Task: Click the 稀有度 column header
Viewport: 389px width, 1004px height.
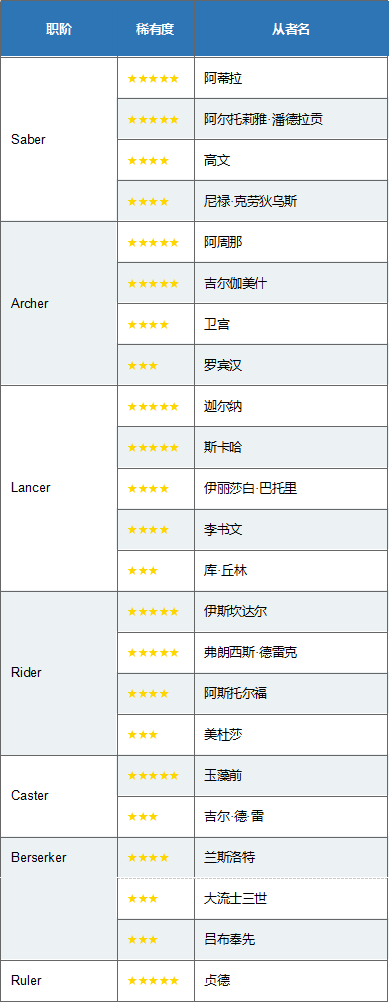Action: 156,29
